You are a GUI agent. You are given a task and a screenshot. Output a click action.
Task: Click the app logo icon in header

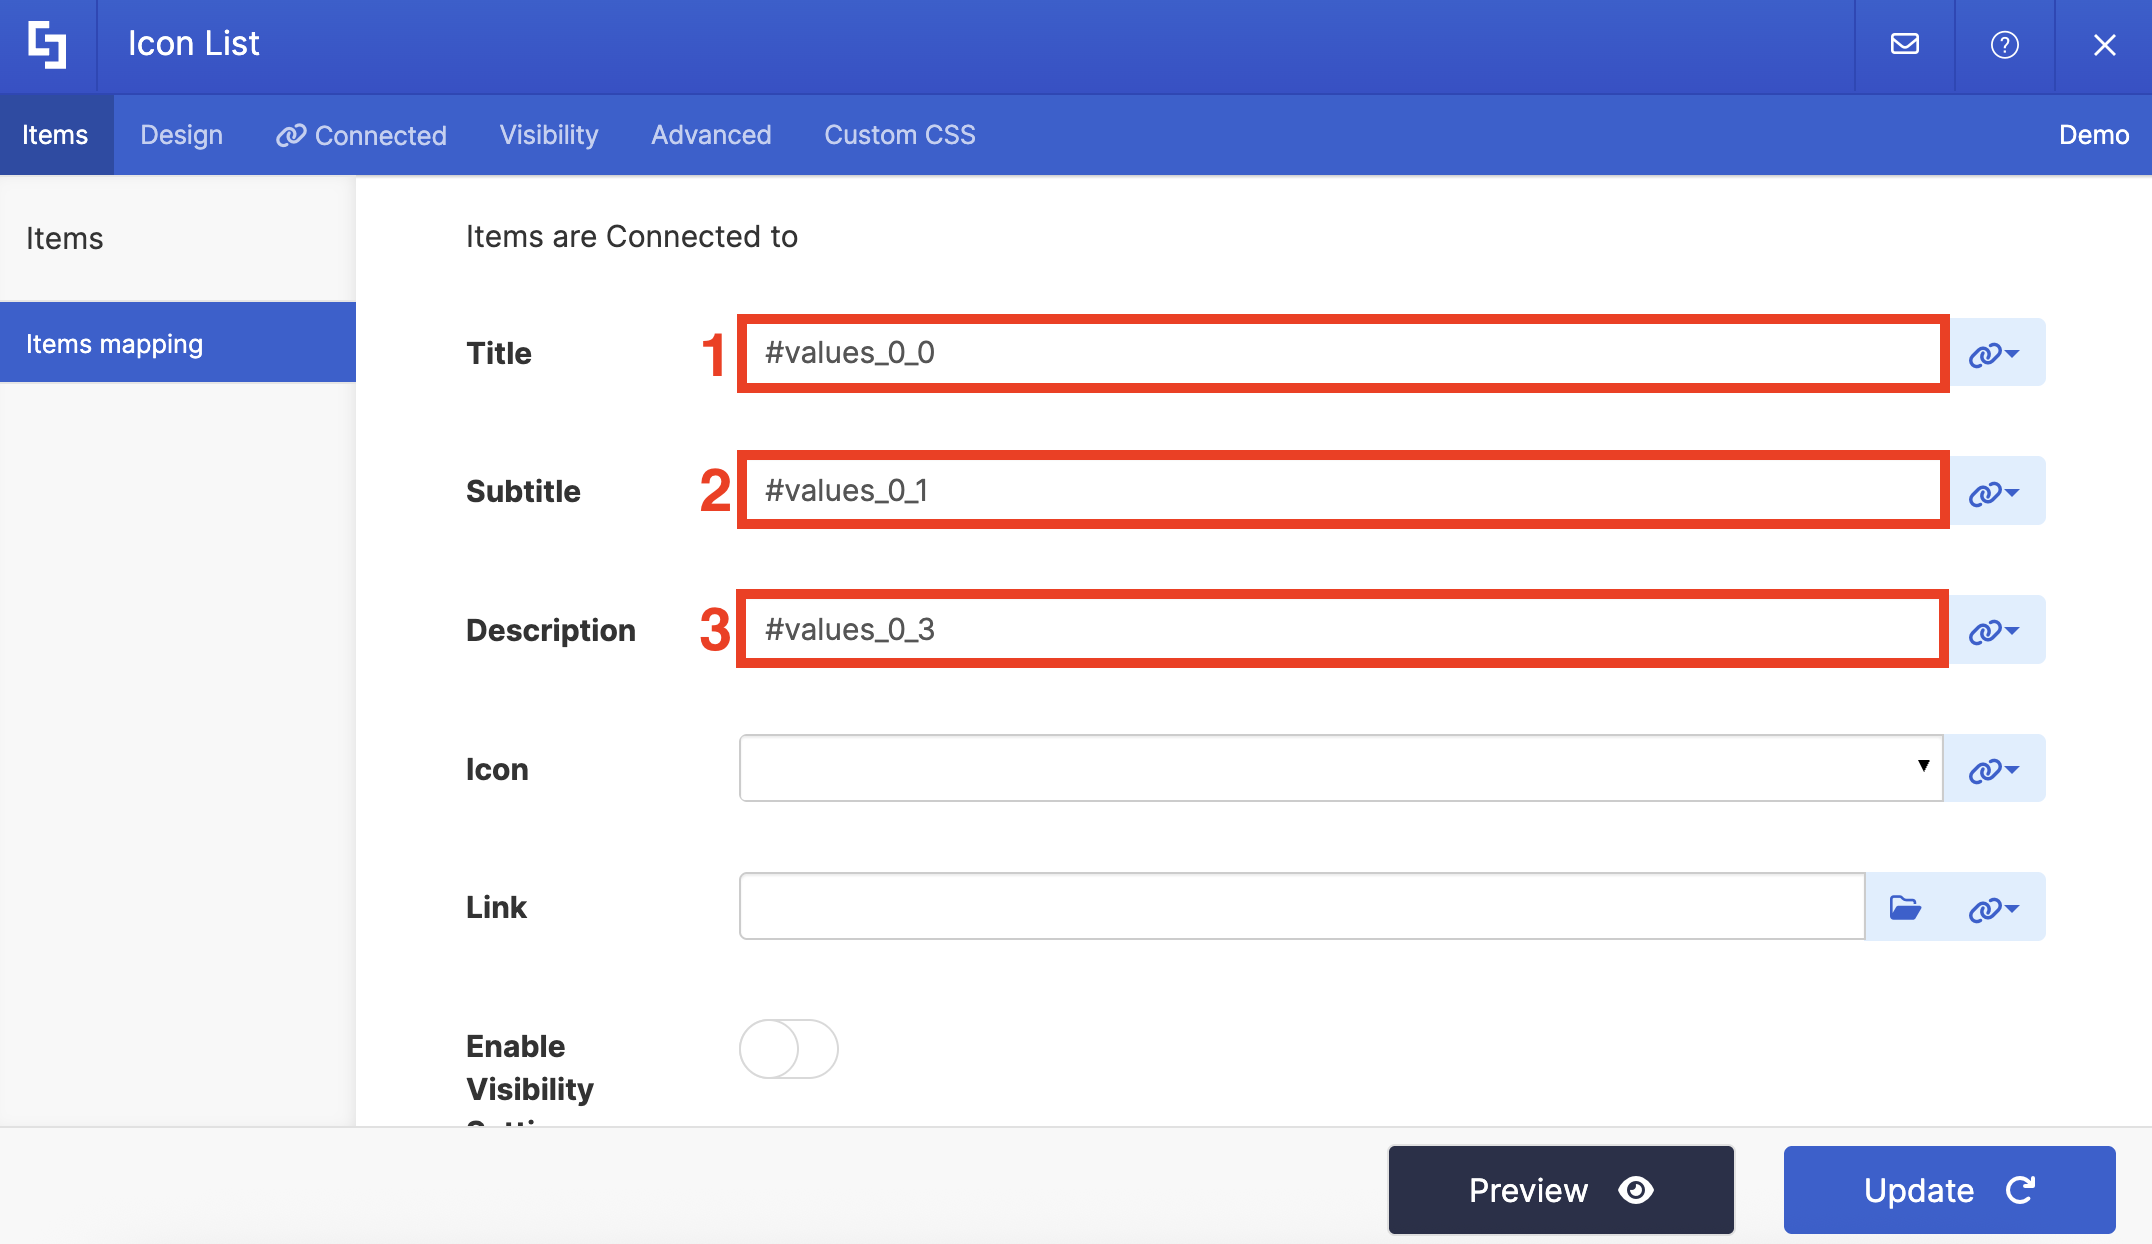[x=47, y=45]
